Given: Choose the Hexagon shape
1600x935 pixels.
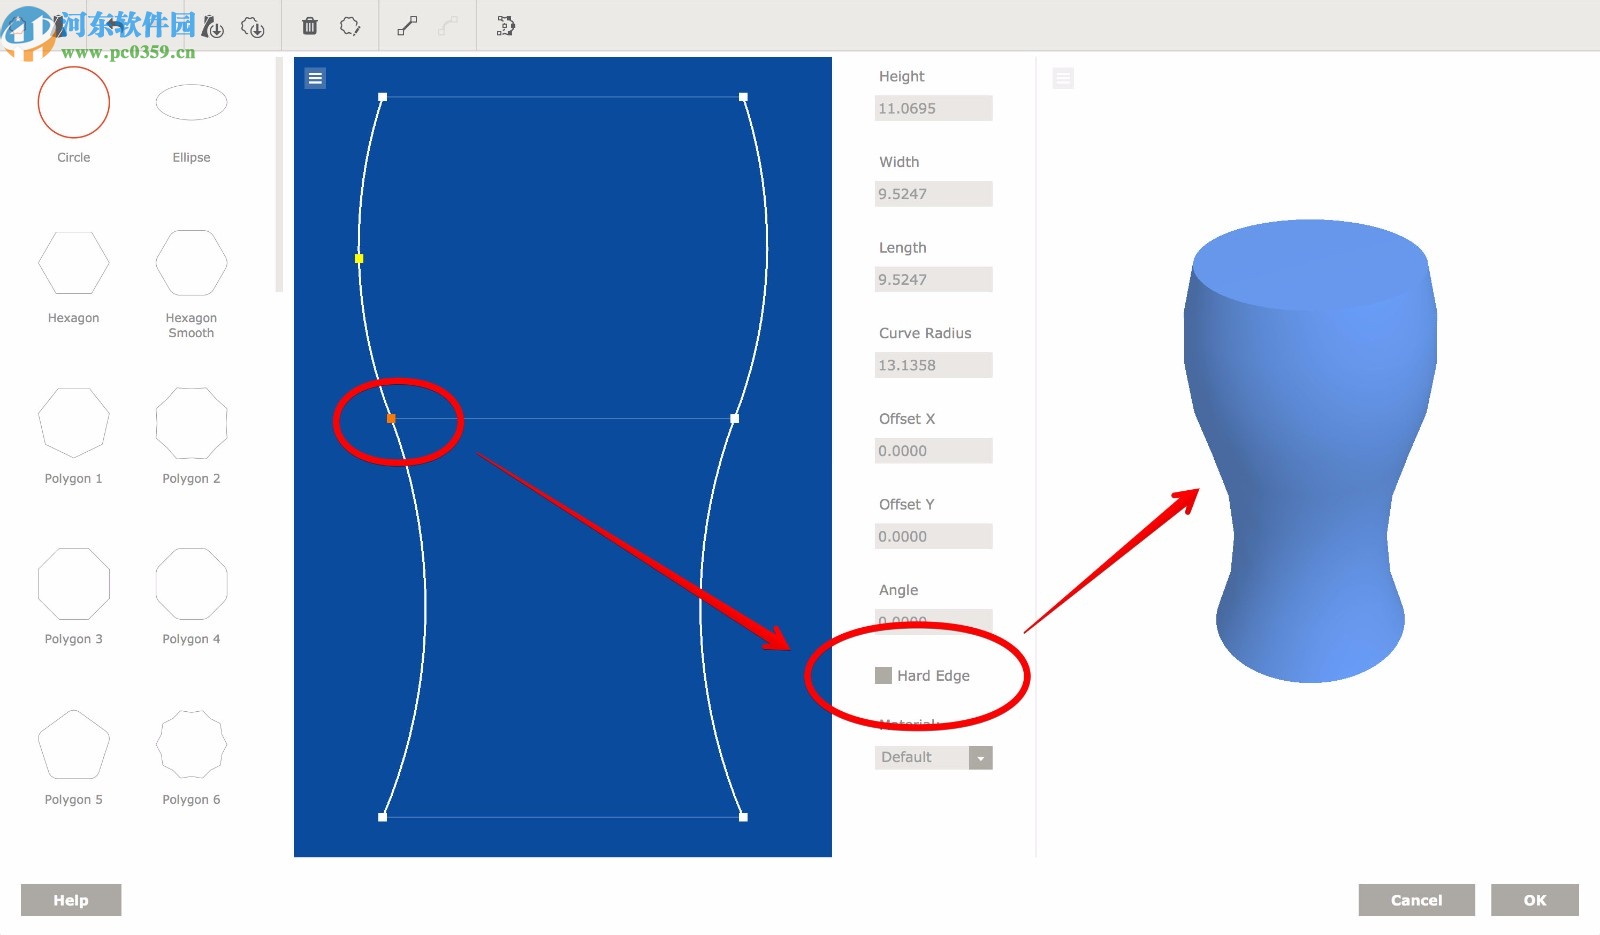Looking at the screenshot, I should [74, 262].
